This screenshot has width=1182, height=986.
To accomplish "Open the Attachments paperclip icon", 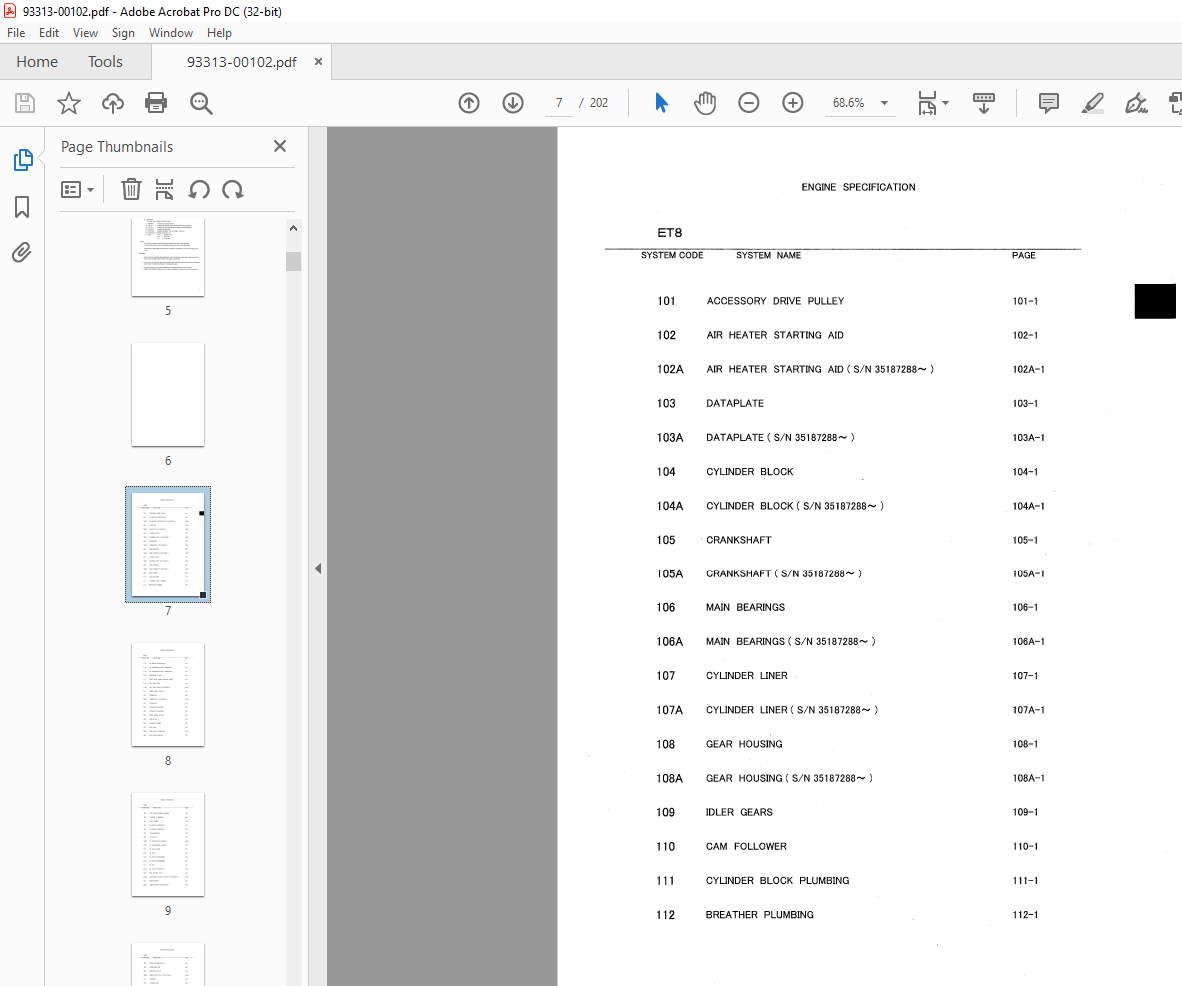I will (22, 252).
